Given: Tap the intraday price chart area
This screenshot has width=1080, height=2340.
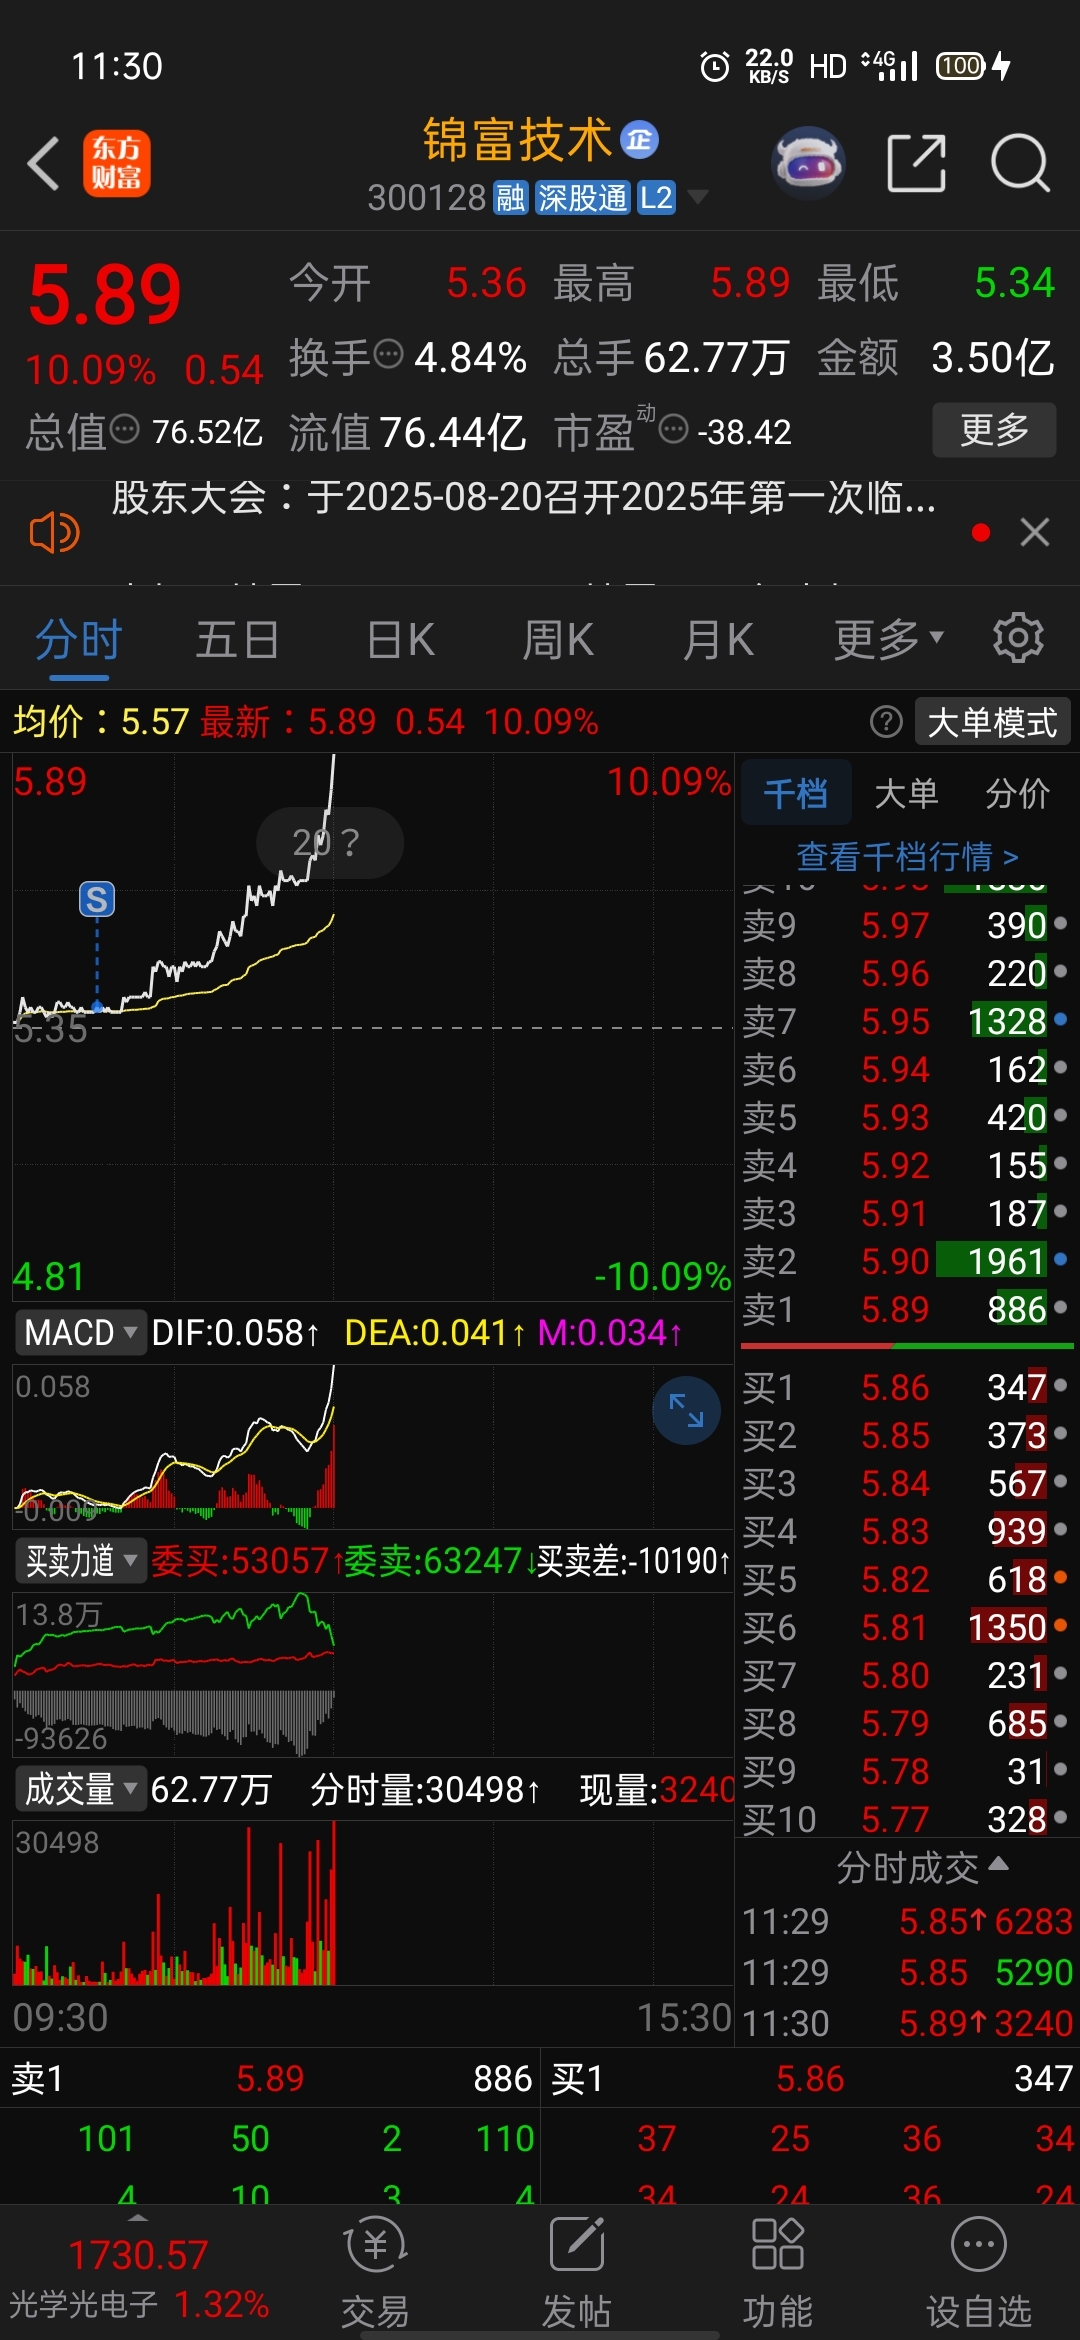Looking at the screenshot, I should click(373, 1027).
